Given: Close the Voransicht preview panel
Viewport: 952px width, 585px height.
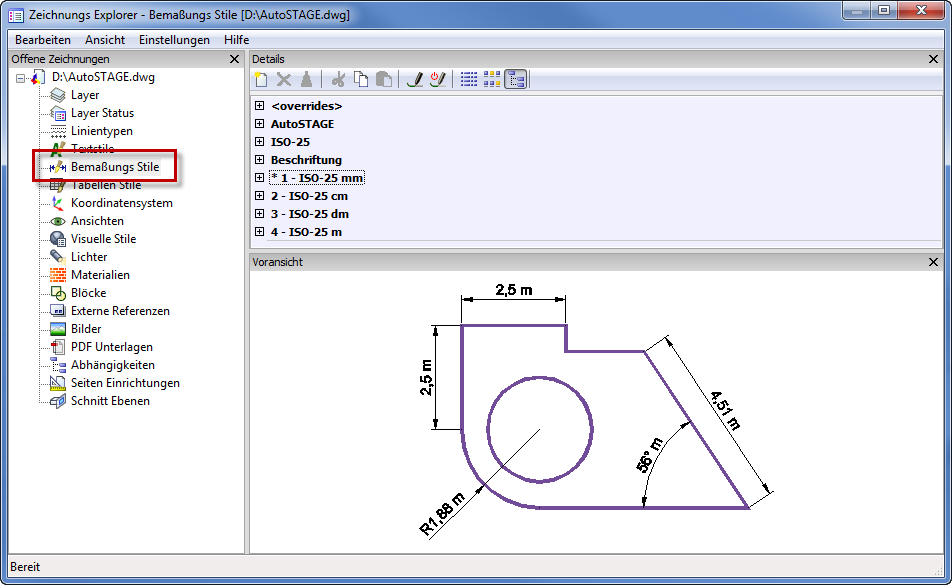Looking at the screenshot, I should point(934,262).
